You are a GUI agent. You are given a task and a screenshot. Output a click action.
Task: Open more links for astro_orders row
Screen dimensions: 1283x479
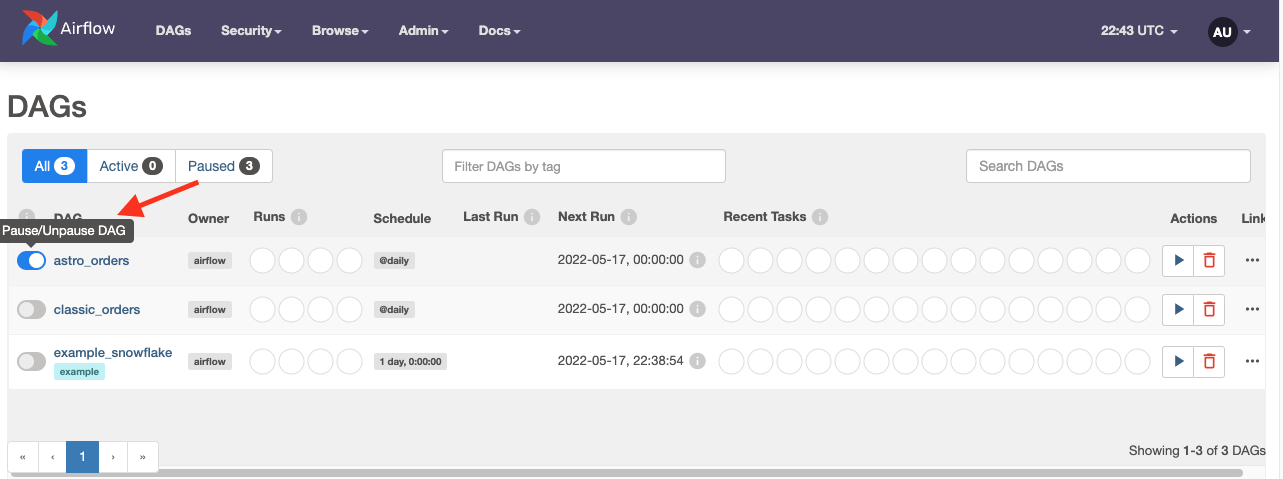tap(1252, 260)
